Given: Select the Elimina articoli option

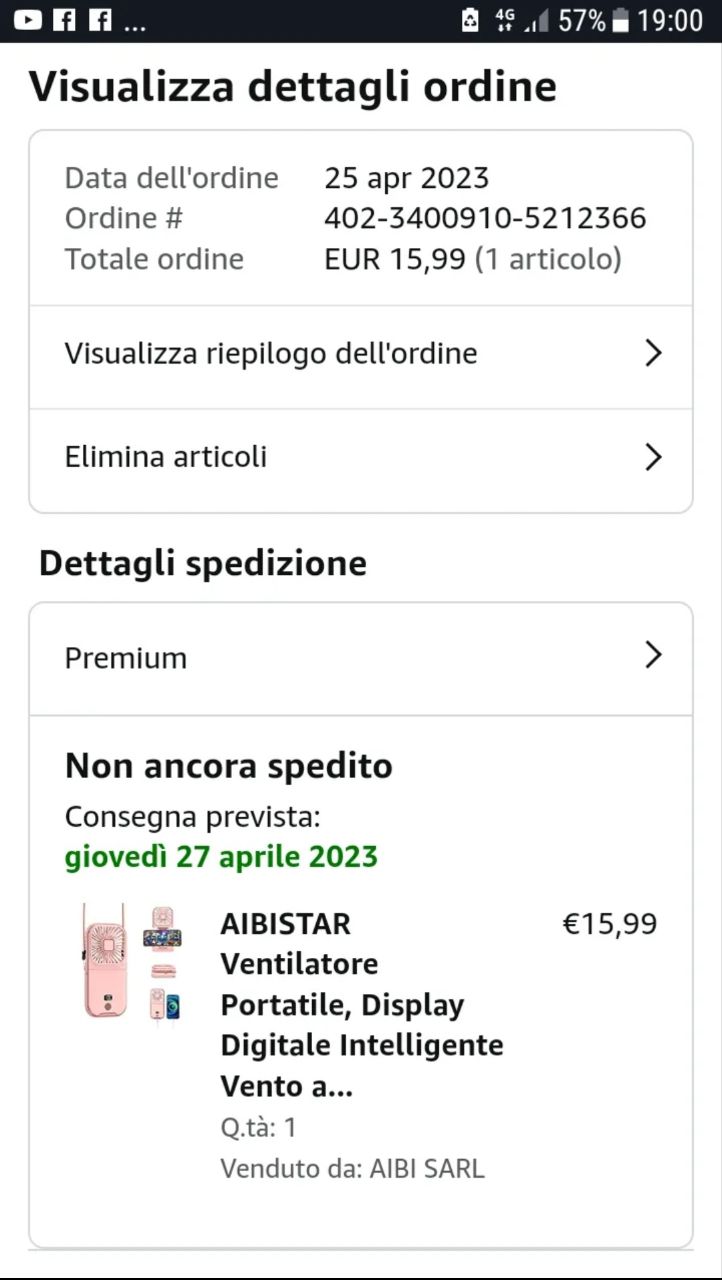Looking at the screenshot, I should pos(166,457).
